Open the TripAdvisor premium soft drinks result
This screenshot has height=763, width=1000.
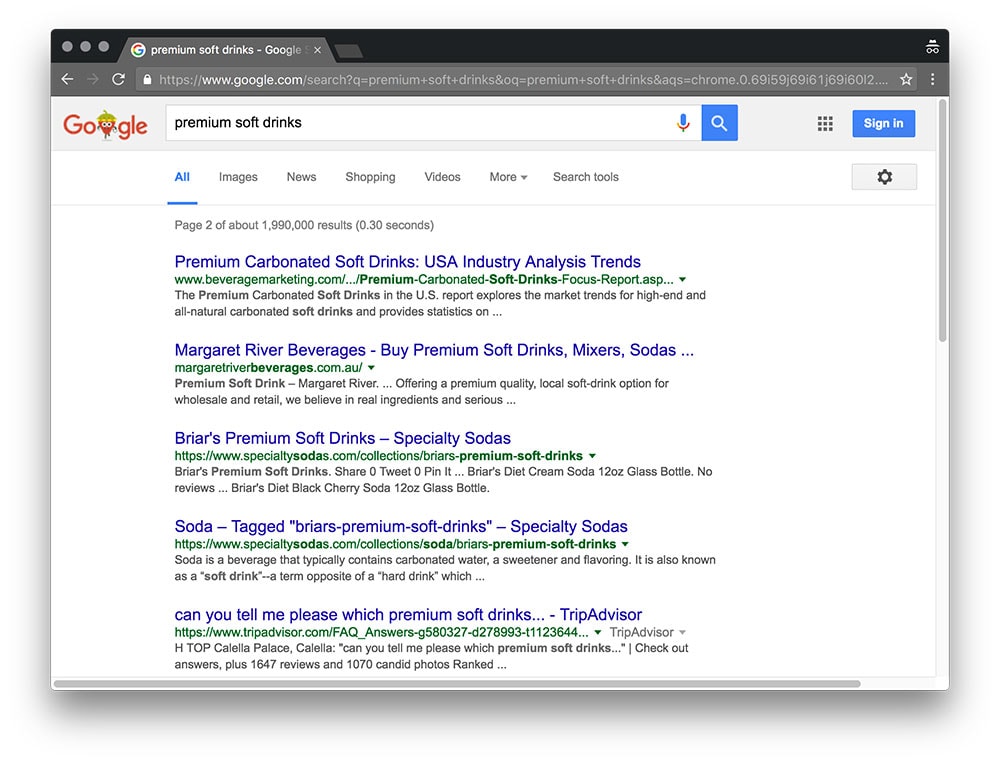point(408,614)
